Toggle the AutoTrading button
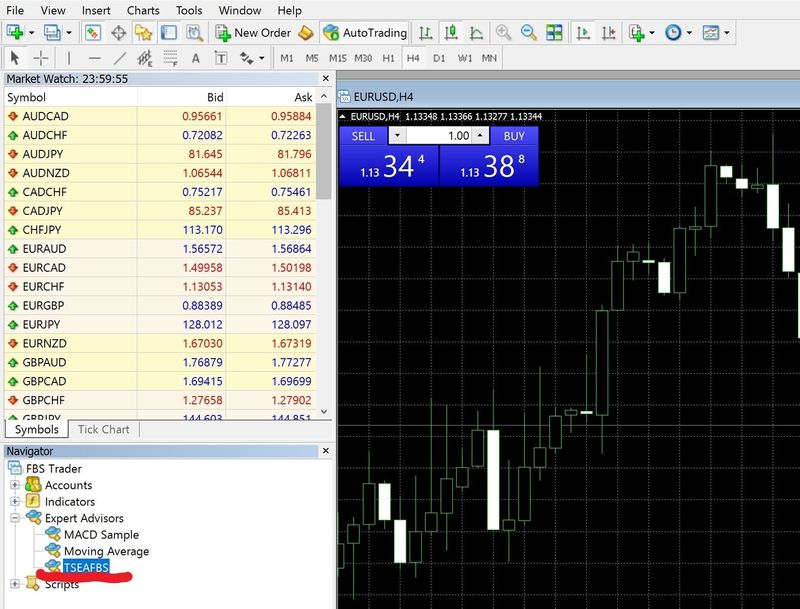Viewport: 800px width, 609px height. [x=365, y=33]
